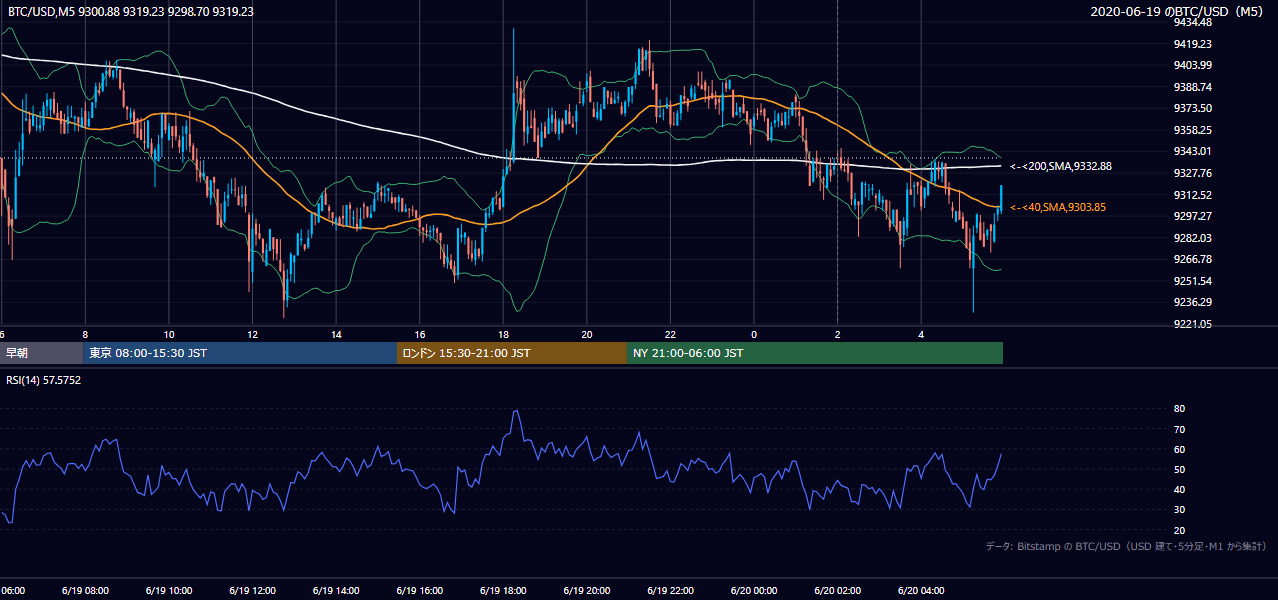This screenshot has height=600, width=1278.
Task: Click the hour 16 label under the price chart
Action: [420, 334]
